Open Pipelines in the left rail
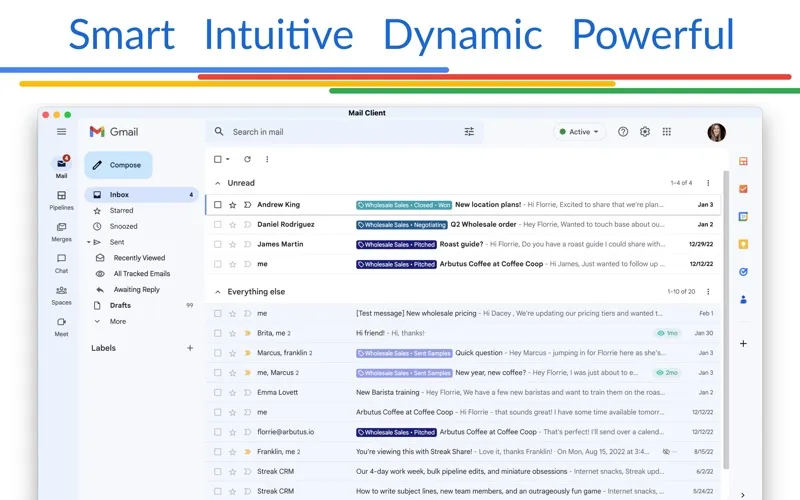The height and width of the screenshot is (500, 800). [61, 200]
